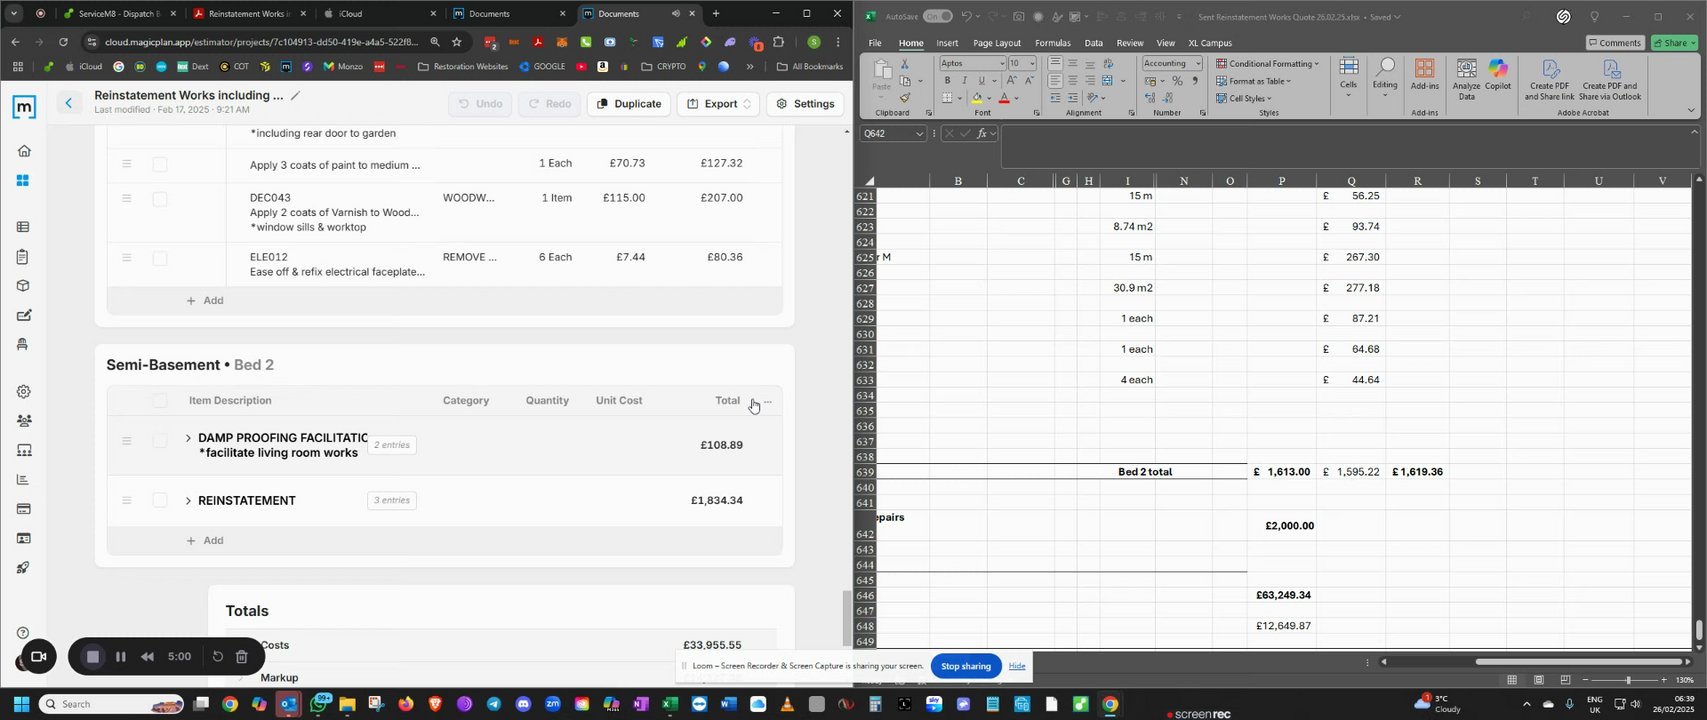Open Cell Styles dropdown
This screenshot has height=720, width=1707.
point(1244,98)
